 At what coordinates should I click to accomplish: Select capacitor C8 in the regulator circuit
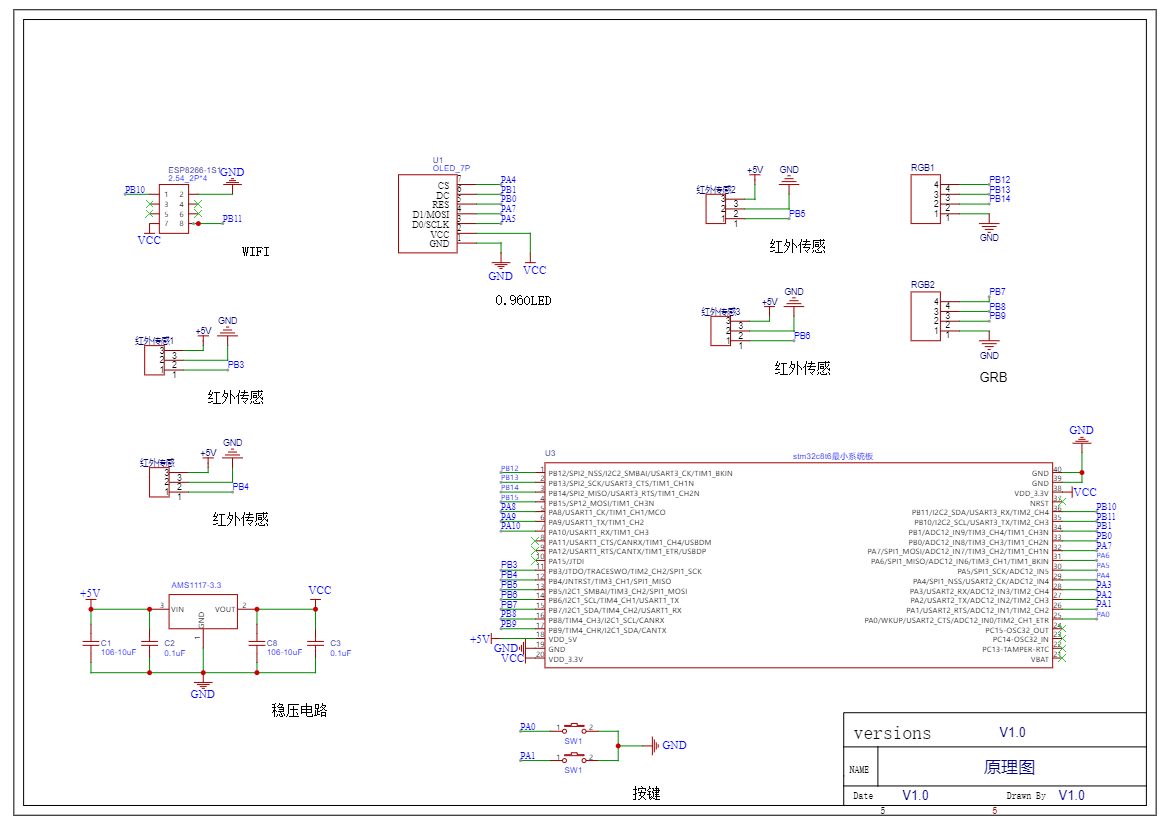pyautogui.click(x=257, y=642)
